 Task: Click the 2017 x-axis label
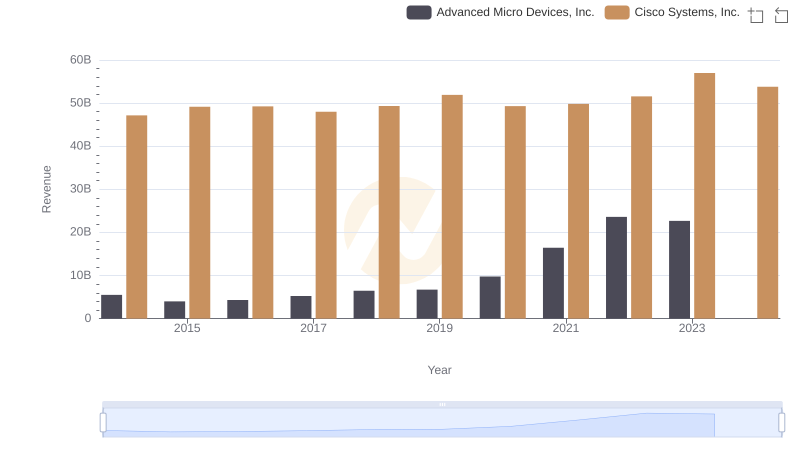coord(313,328)
